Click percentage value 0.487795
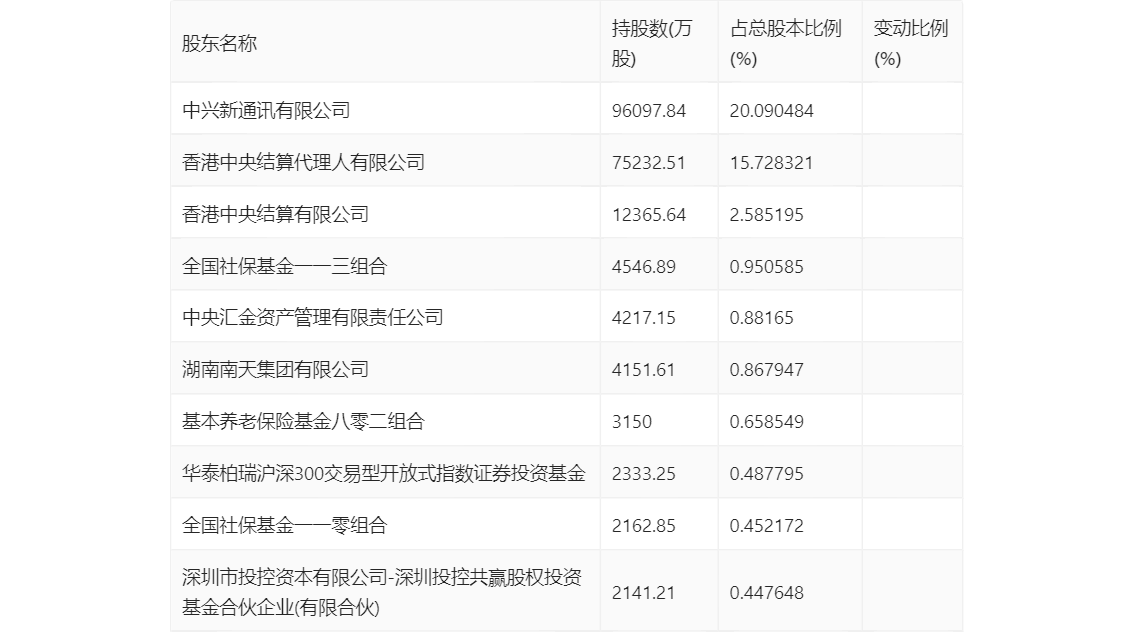 coord(767,474)
